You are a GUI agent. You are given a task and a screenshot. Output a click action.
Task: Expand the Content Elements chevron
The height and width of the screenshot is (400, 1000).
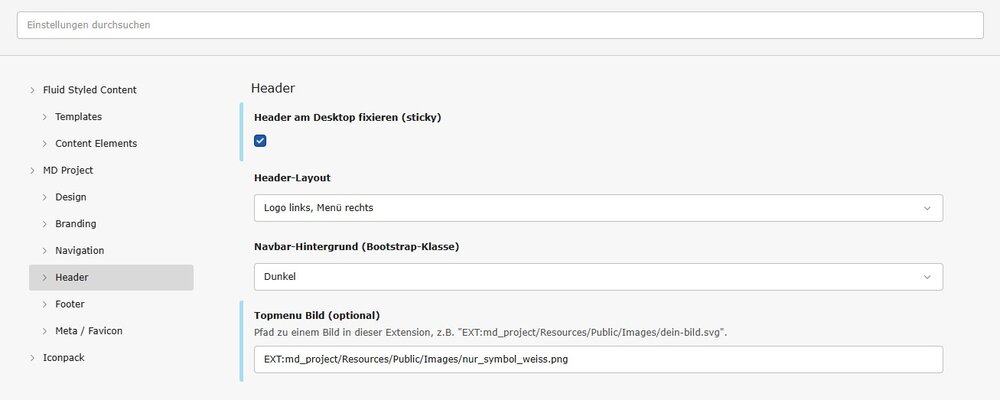click(44, 144)
